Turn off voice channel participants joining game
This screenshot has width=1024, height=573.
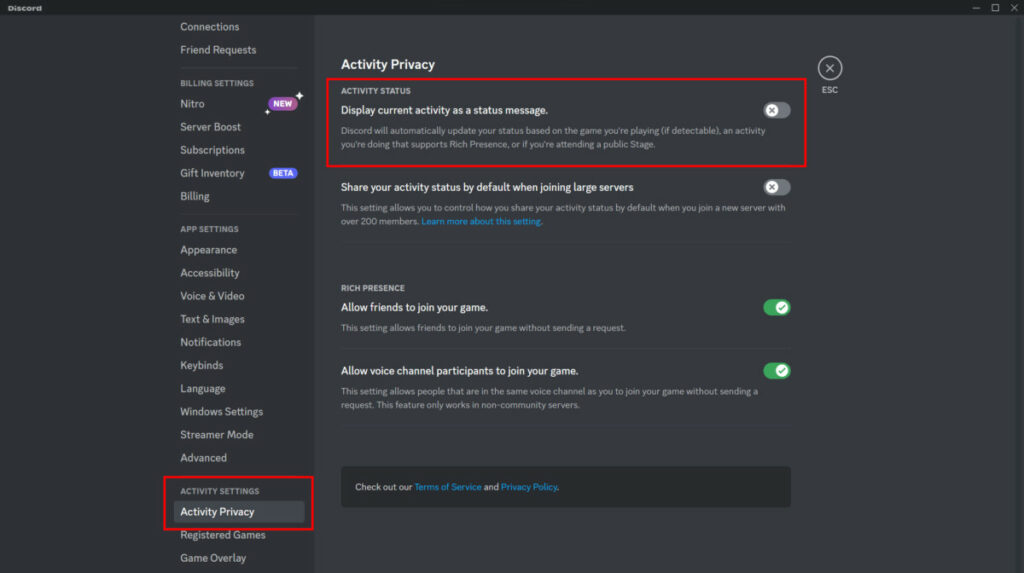tap(776, 371)
